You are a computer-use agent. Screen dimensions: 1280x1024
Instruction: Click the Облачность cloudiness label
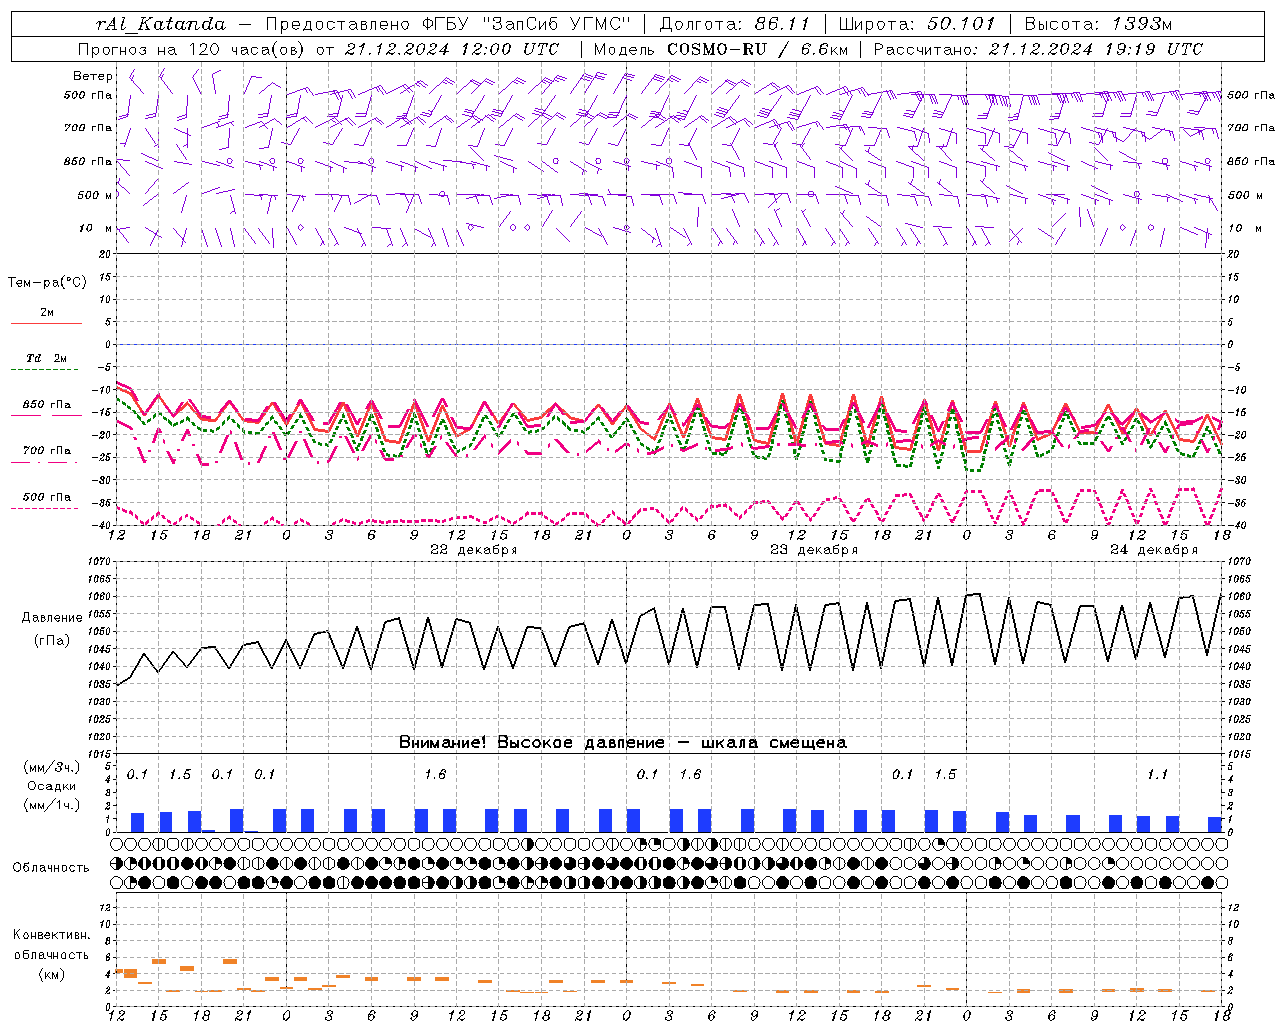tap(51, 868)
